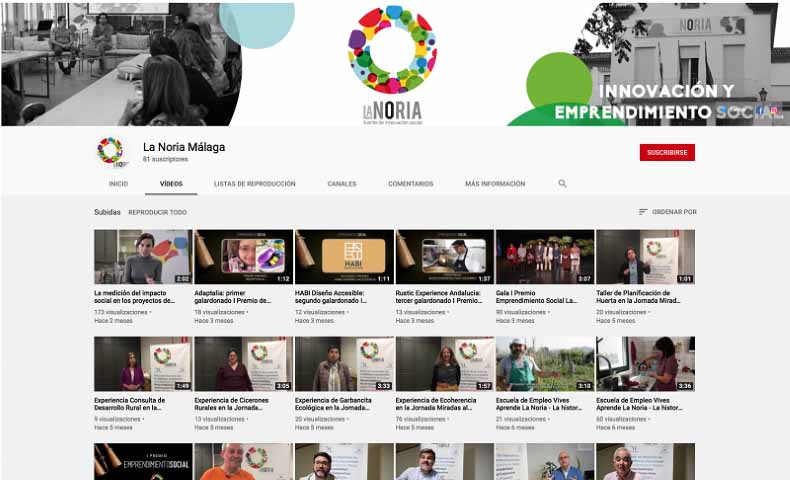The height and width of the screenshot is (480, 790).
Task: Click the La Noria Málaga channel avatar
Action: pos(111,151)
